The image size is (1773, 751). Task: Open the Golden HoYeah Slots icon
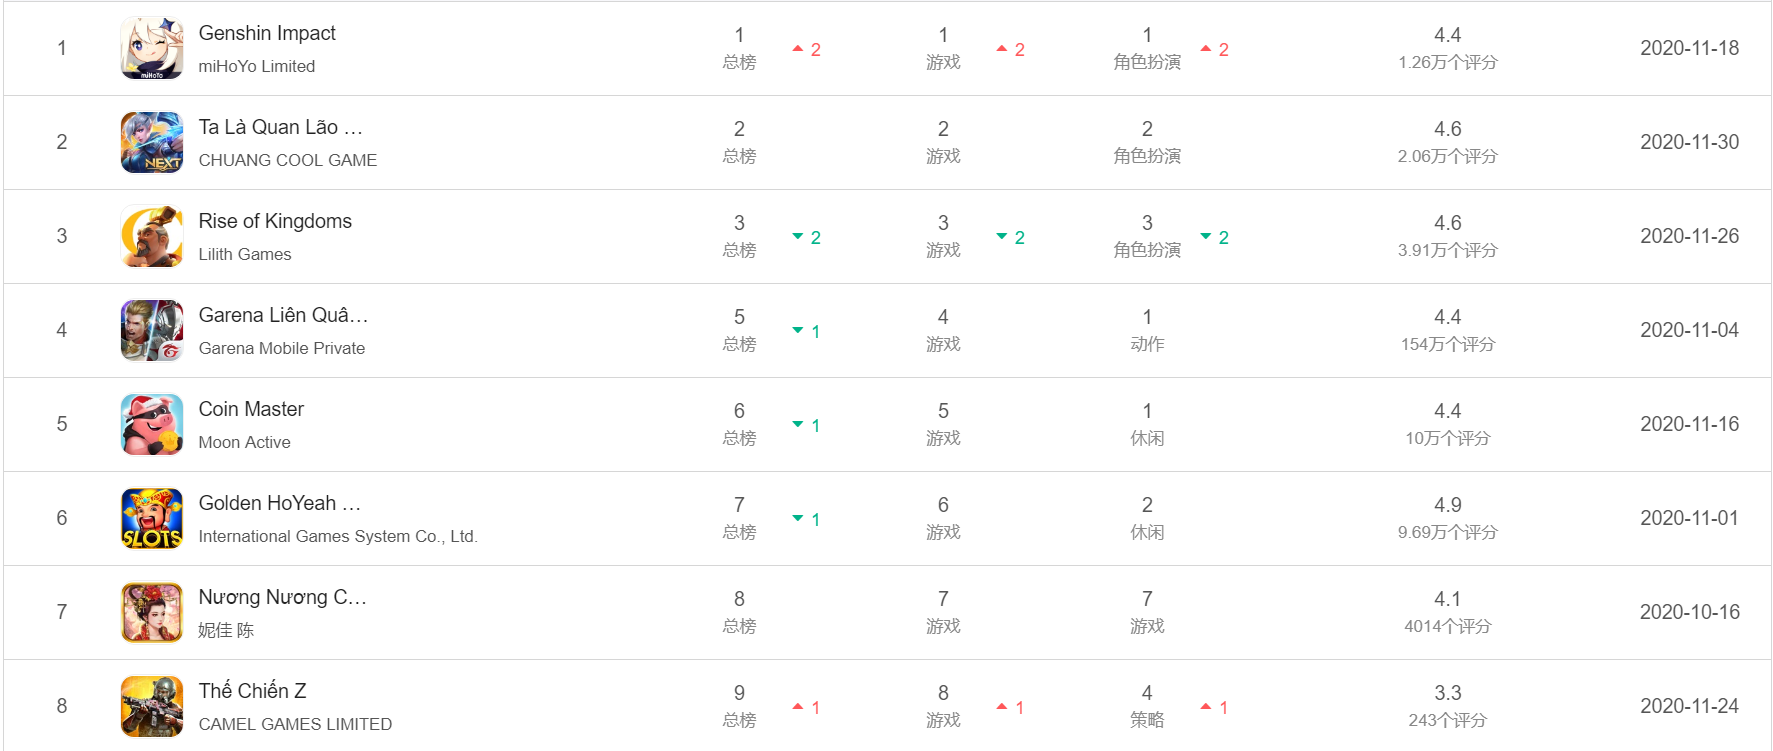click(152, 518)
